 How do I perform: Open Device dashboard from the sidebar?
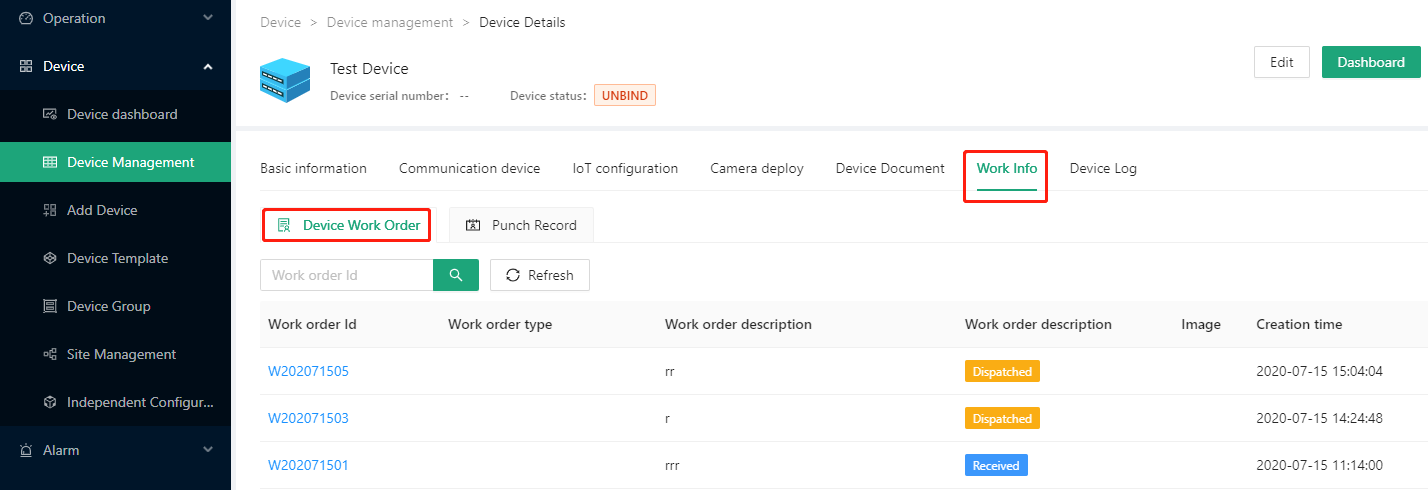[x=115, y=114]
